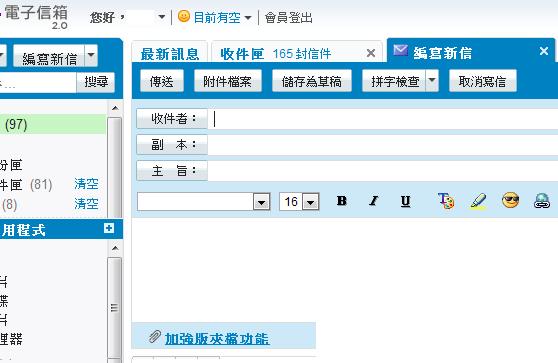Toggle bold text formatting
Viewport: 558px width, 363px height.
(x=342, y=201)
